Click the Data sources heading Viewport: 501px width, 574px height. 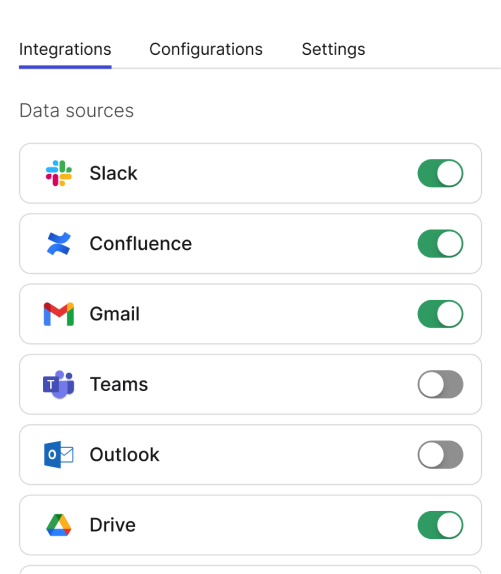click(76, 111)
